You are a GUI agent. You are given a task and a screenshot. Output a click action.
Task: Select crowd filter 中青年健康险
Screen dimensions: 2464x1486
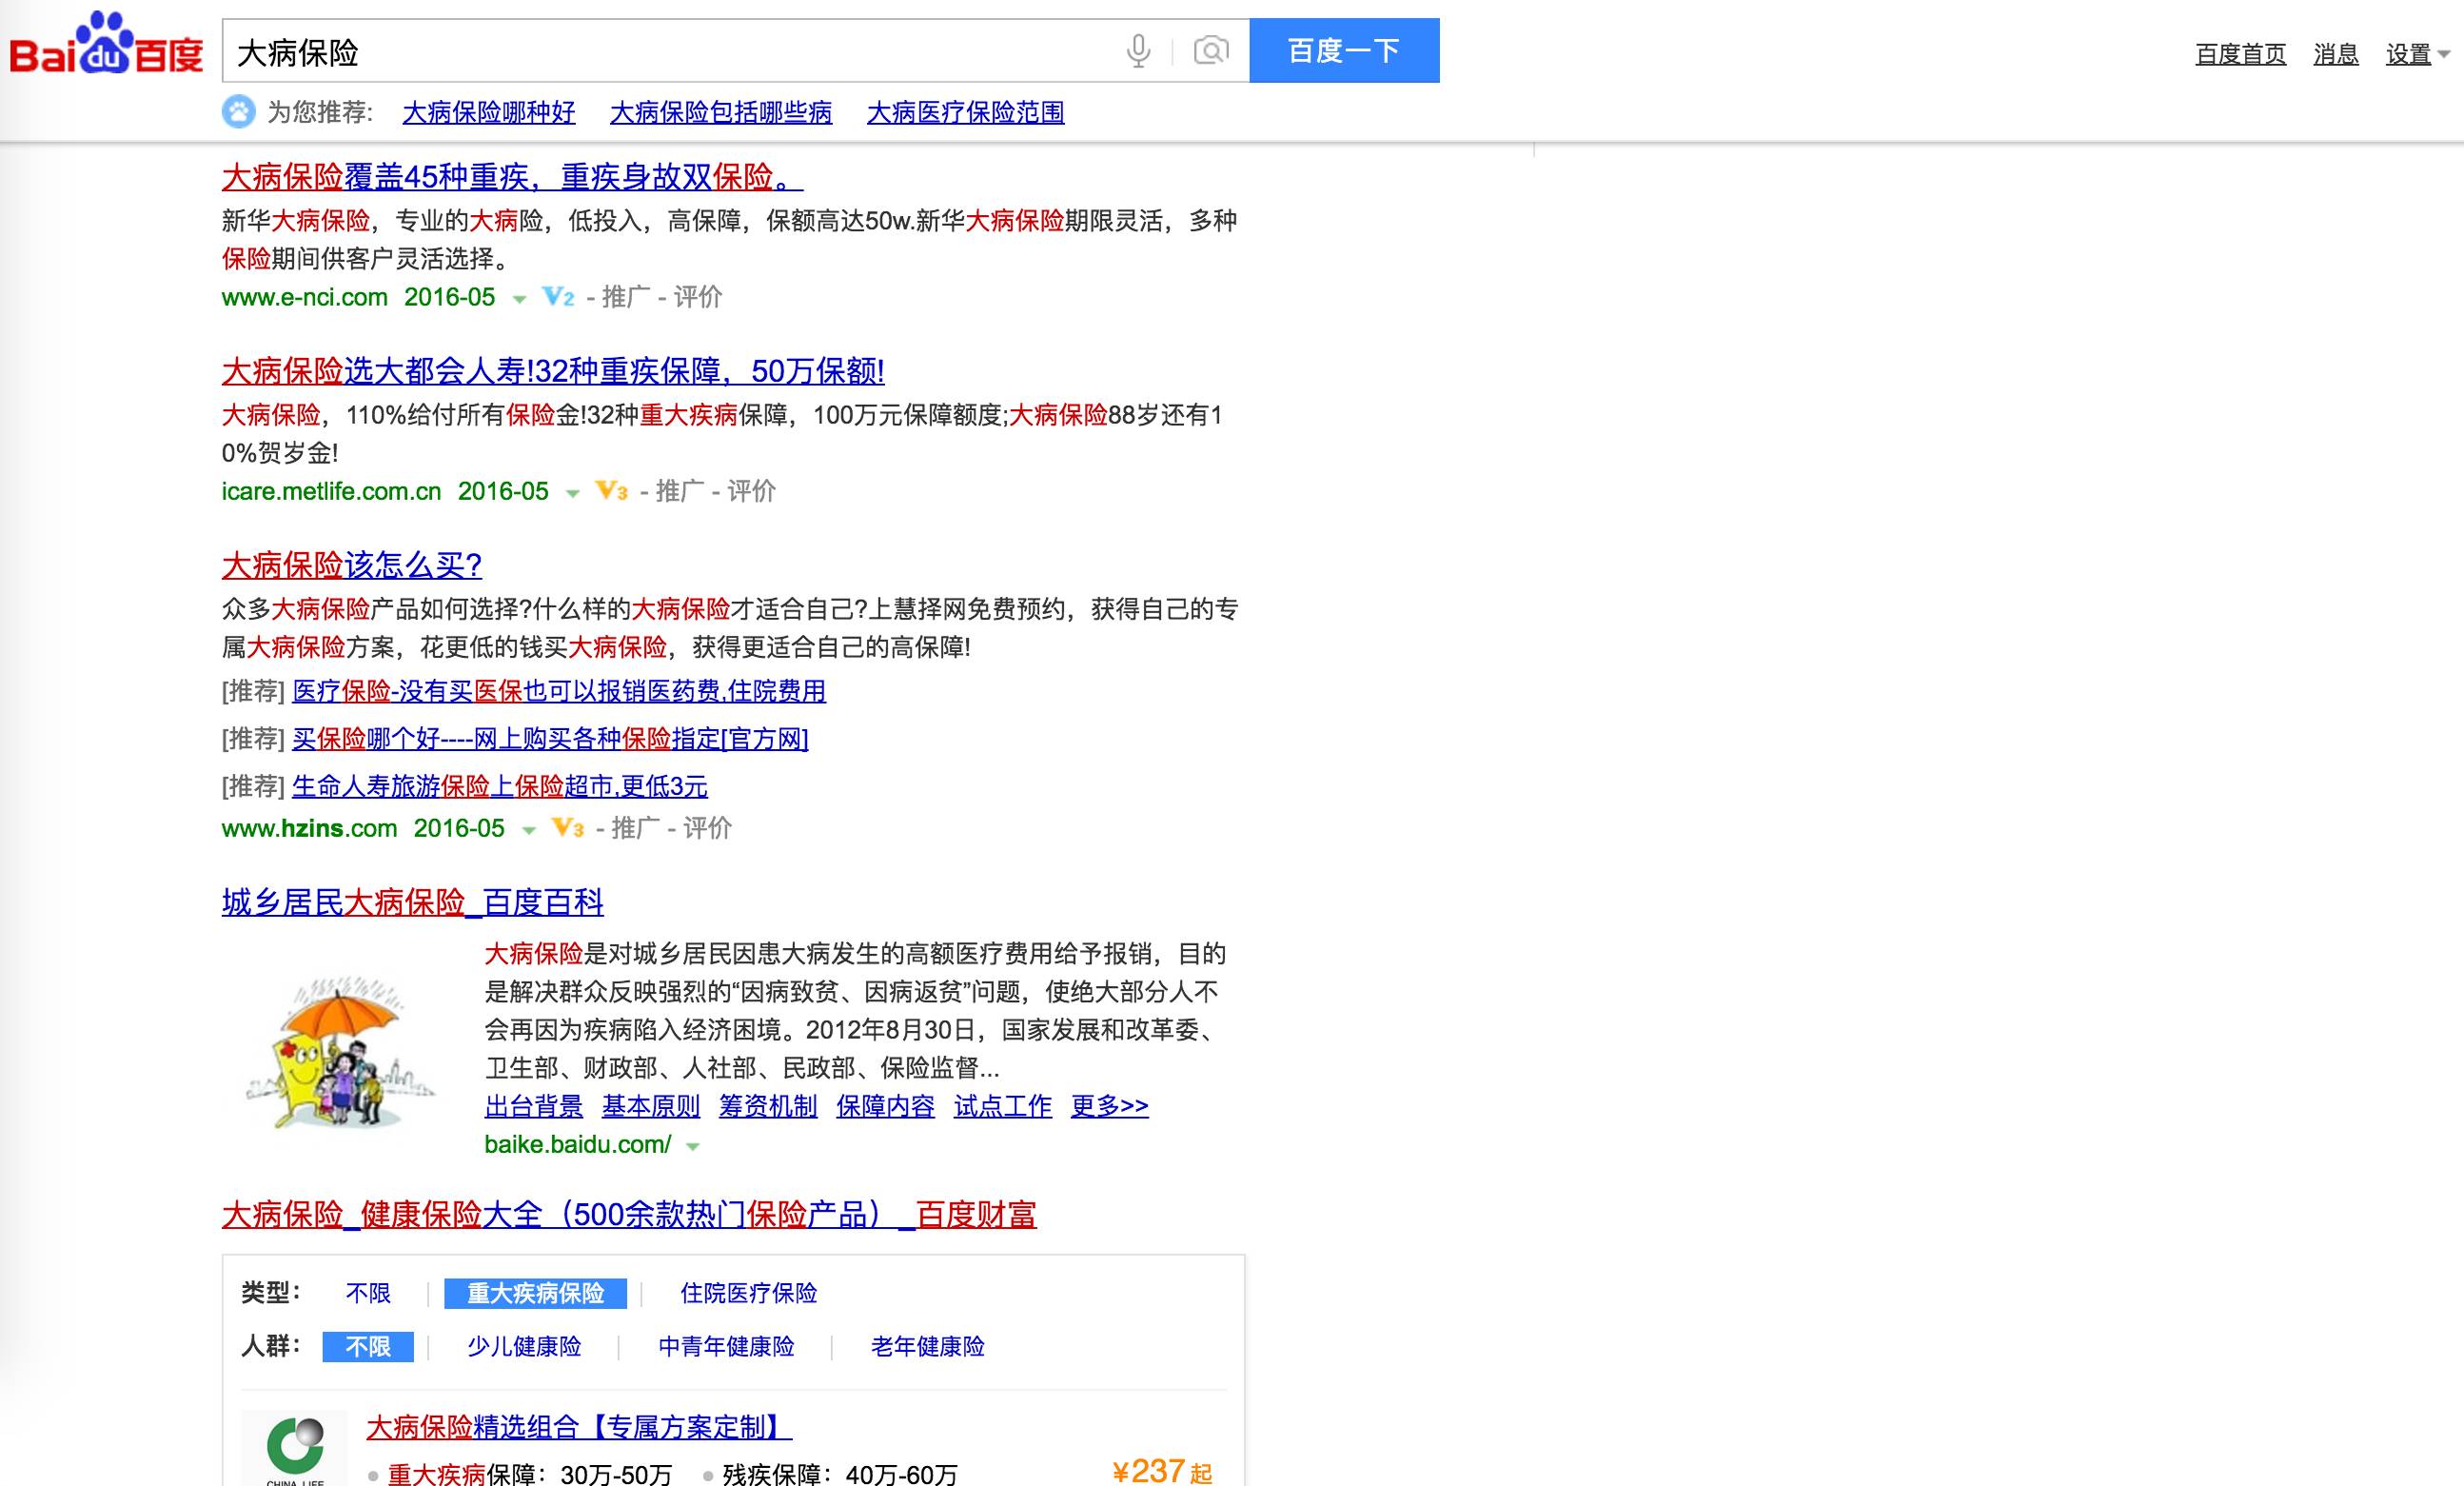click(726, 1347)
